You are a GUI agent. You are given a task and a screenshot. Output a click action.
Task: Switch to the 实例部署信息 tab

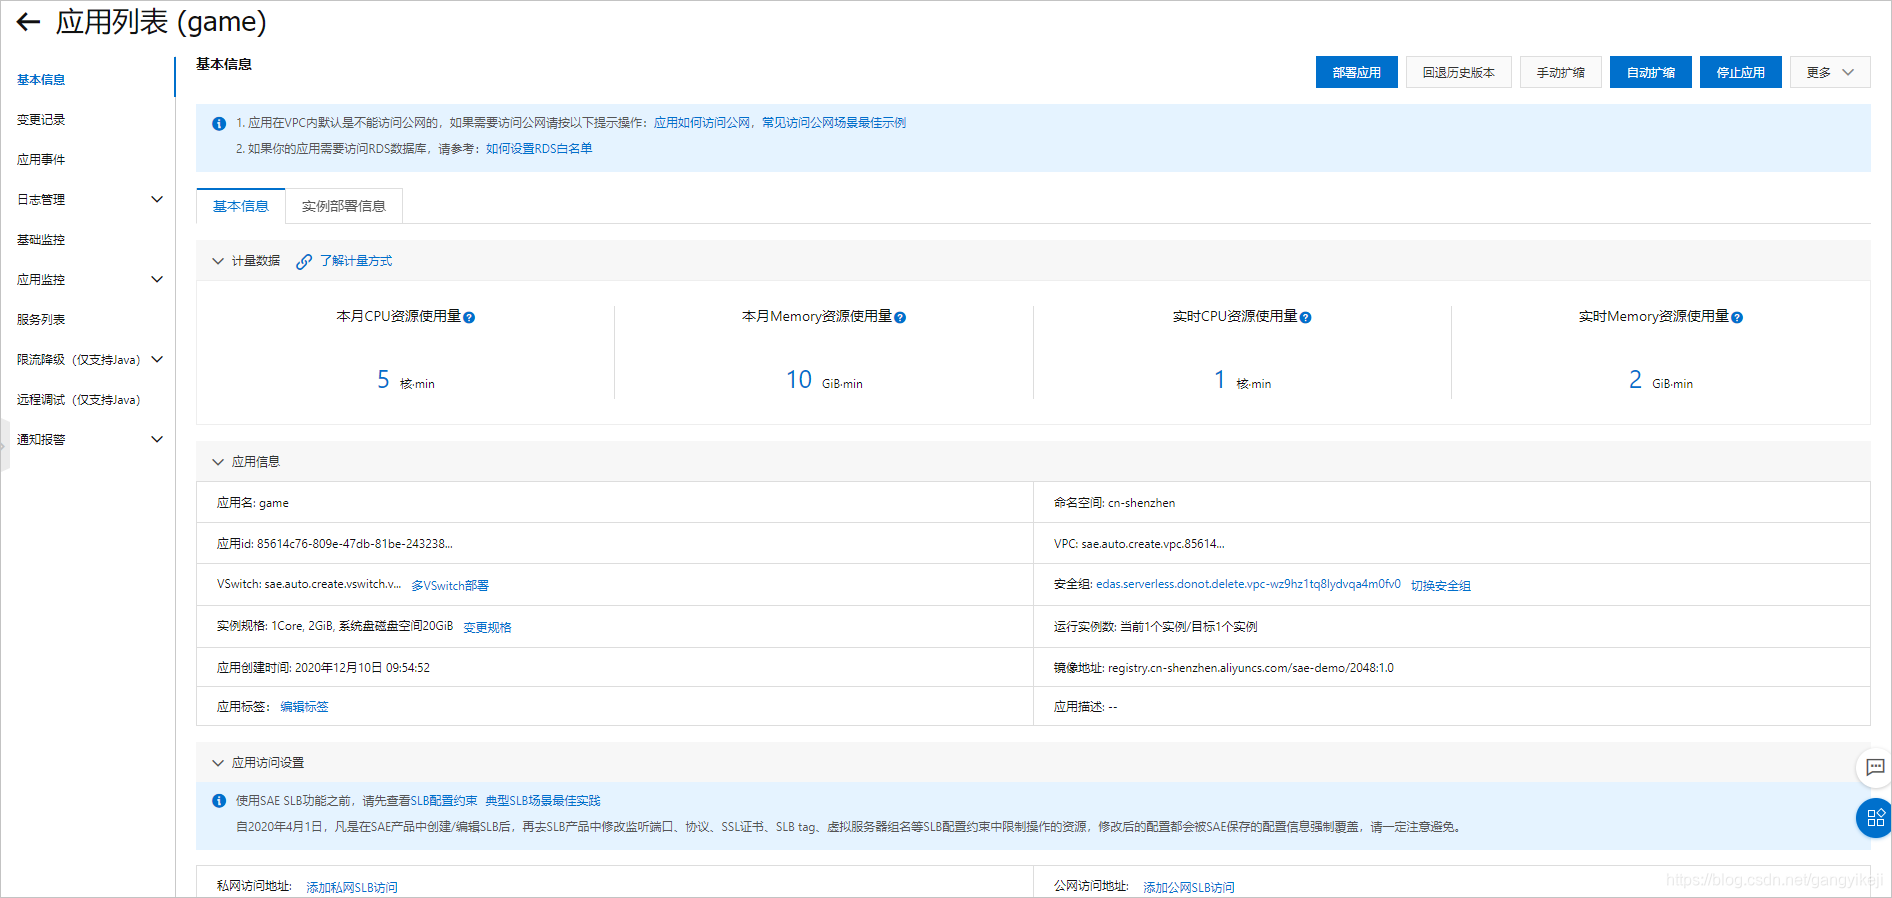coord(344,206)
